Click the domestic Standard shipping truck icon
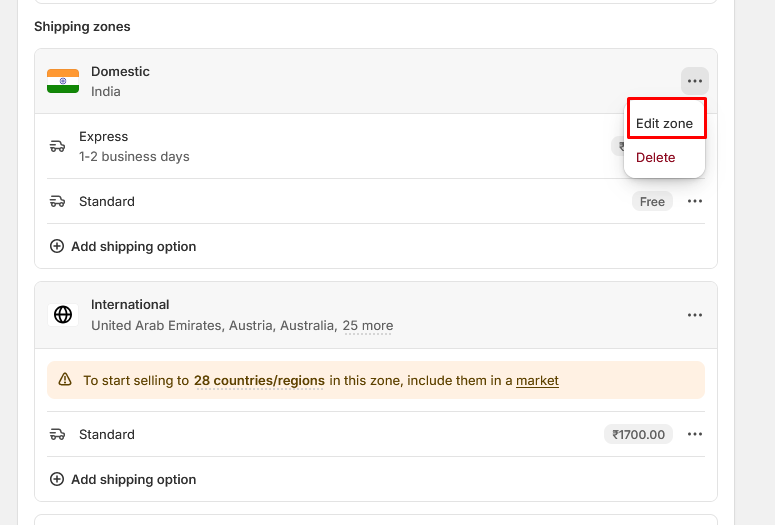The height and width of the screenshot is (525, 775). coord(57,202)
